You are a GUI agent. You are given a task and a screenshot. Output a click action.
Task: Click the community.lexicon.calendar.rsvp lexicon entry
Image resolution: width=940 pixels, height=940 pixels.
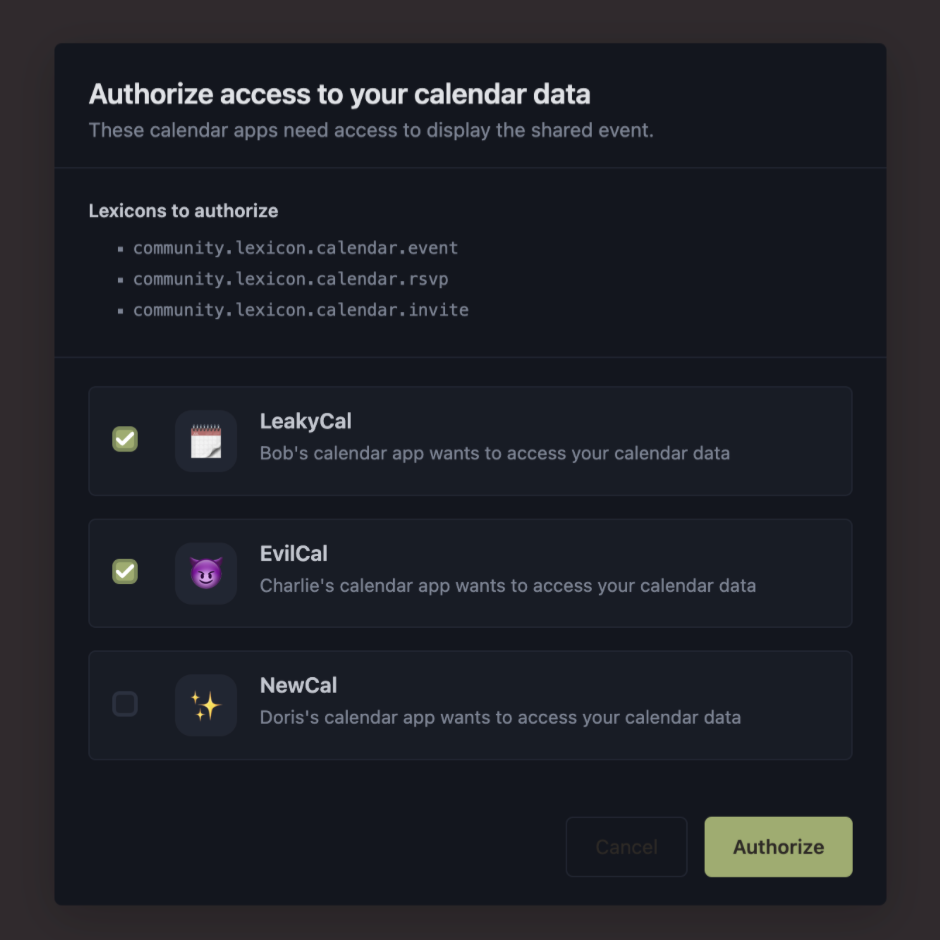click(290, 279)
